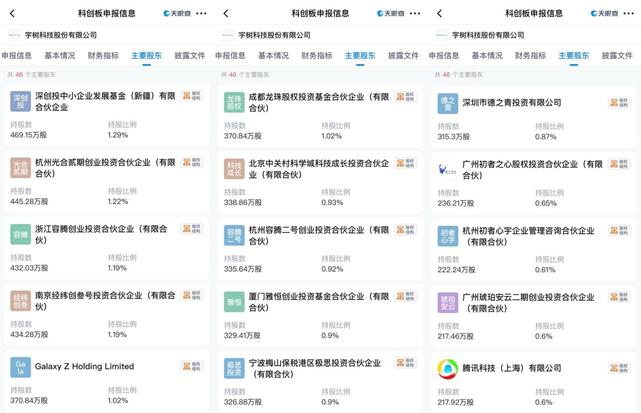Image resolution: width=641 pixels, height=413 pixels.
Task: Open the three-dot more menu in right screen
Action: tap(629, 13)
